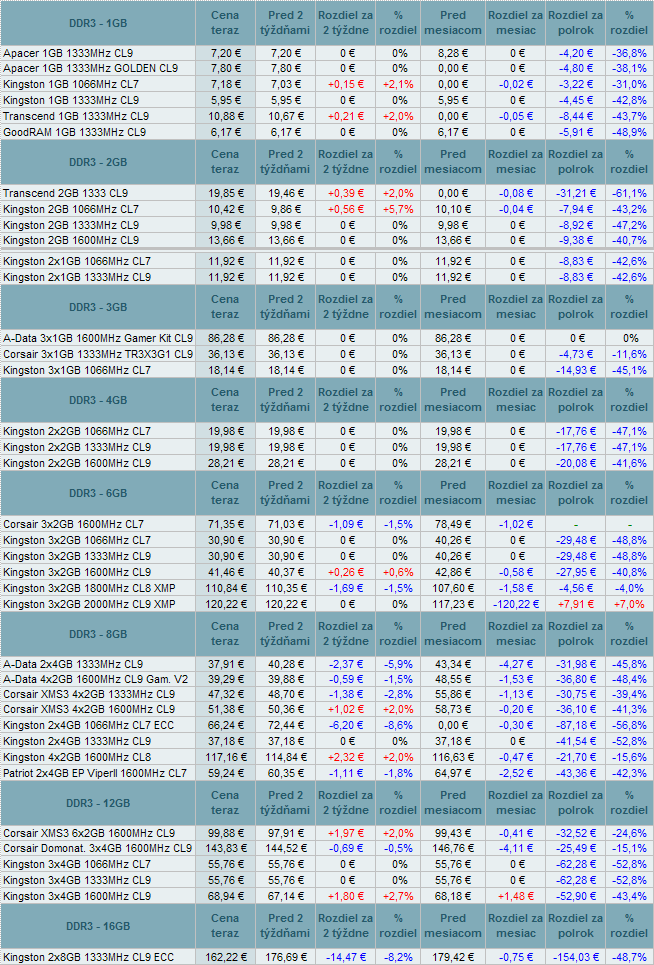Click the DDR3 - 3GB section header

coord(98,307)
